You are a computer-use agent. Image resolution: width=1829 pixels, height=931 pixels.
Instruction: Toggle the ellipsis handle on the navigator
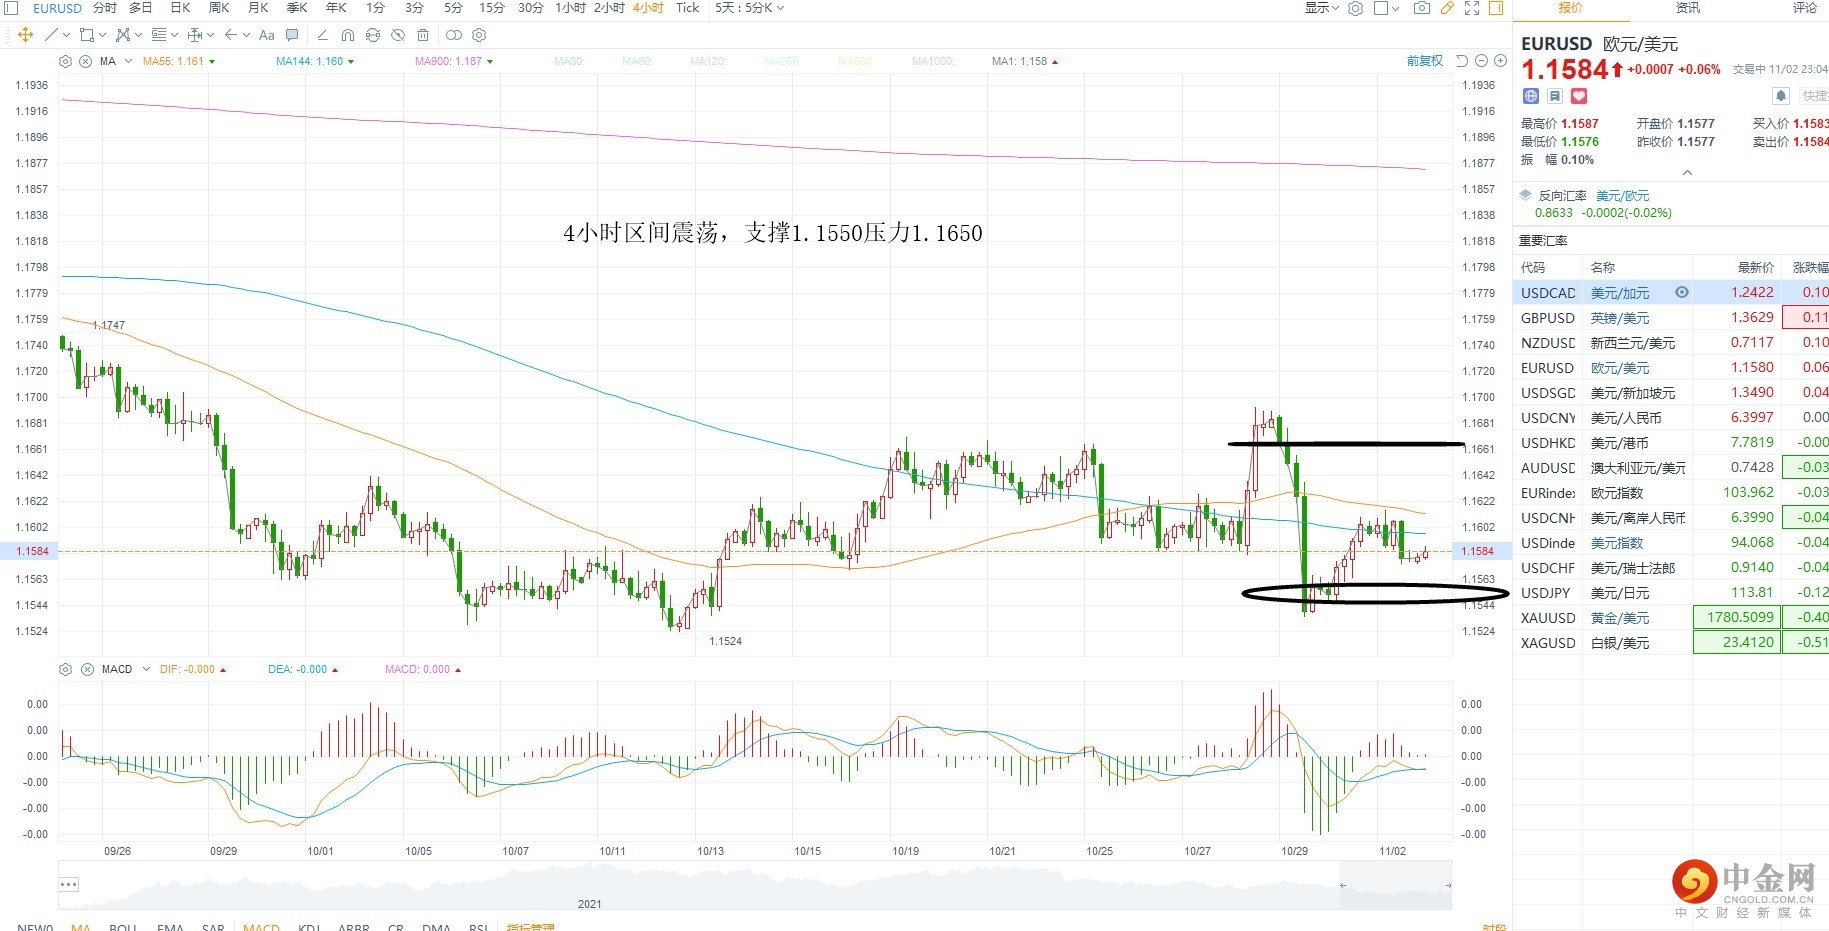coord(69,884)
